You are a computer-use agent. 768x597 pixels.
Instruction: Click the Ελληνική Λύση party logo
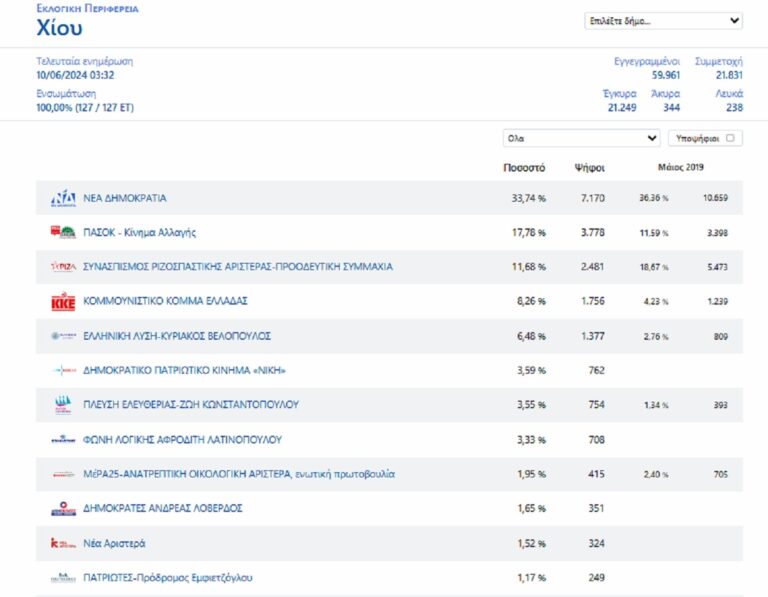click(63, 336)
